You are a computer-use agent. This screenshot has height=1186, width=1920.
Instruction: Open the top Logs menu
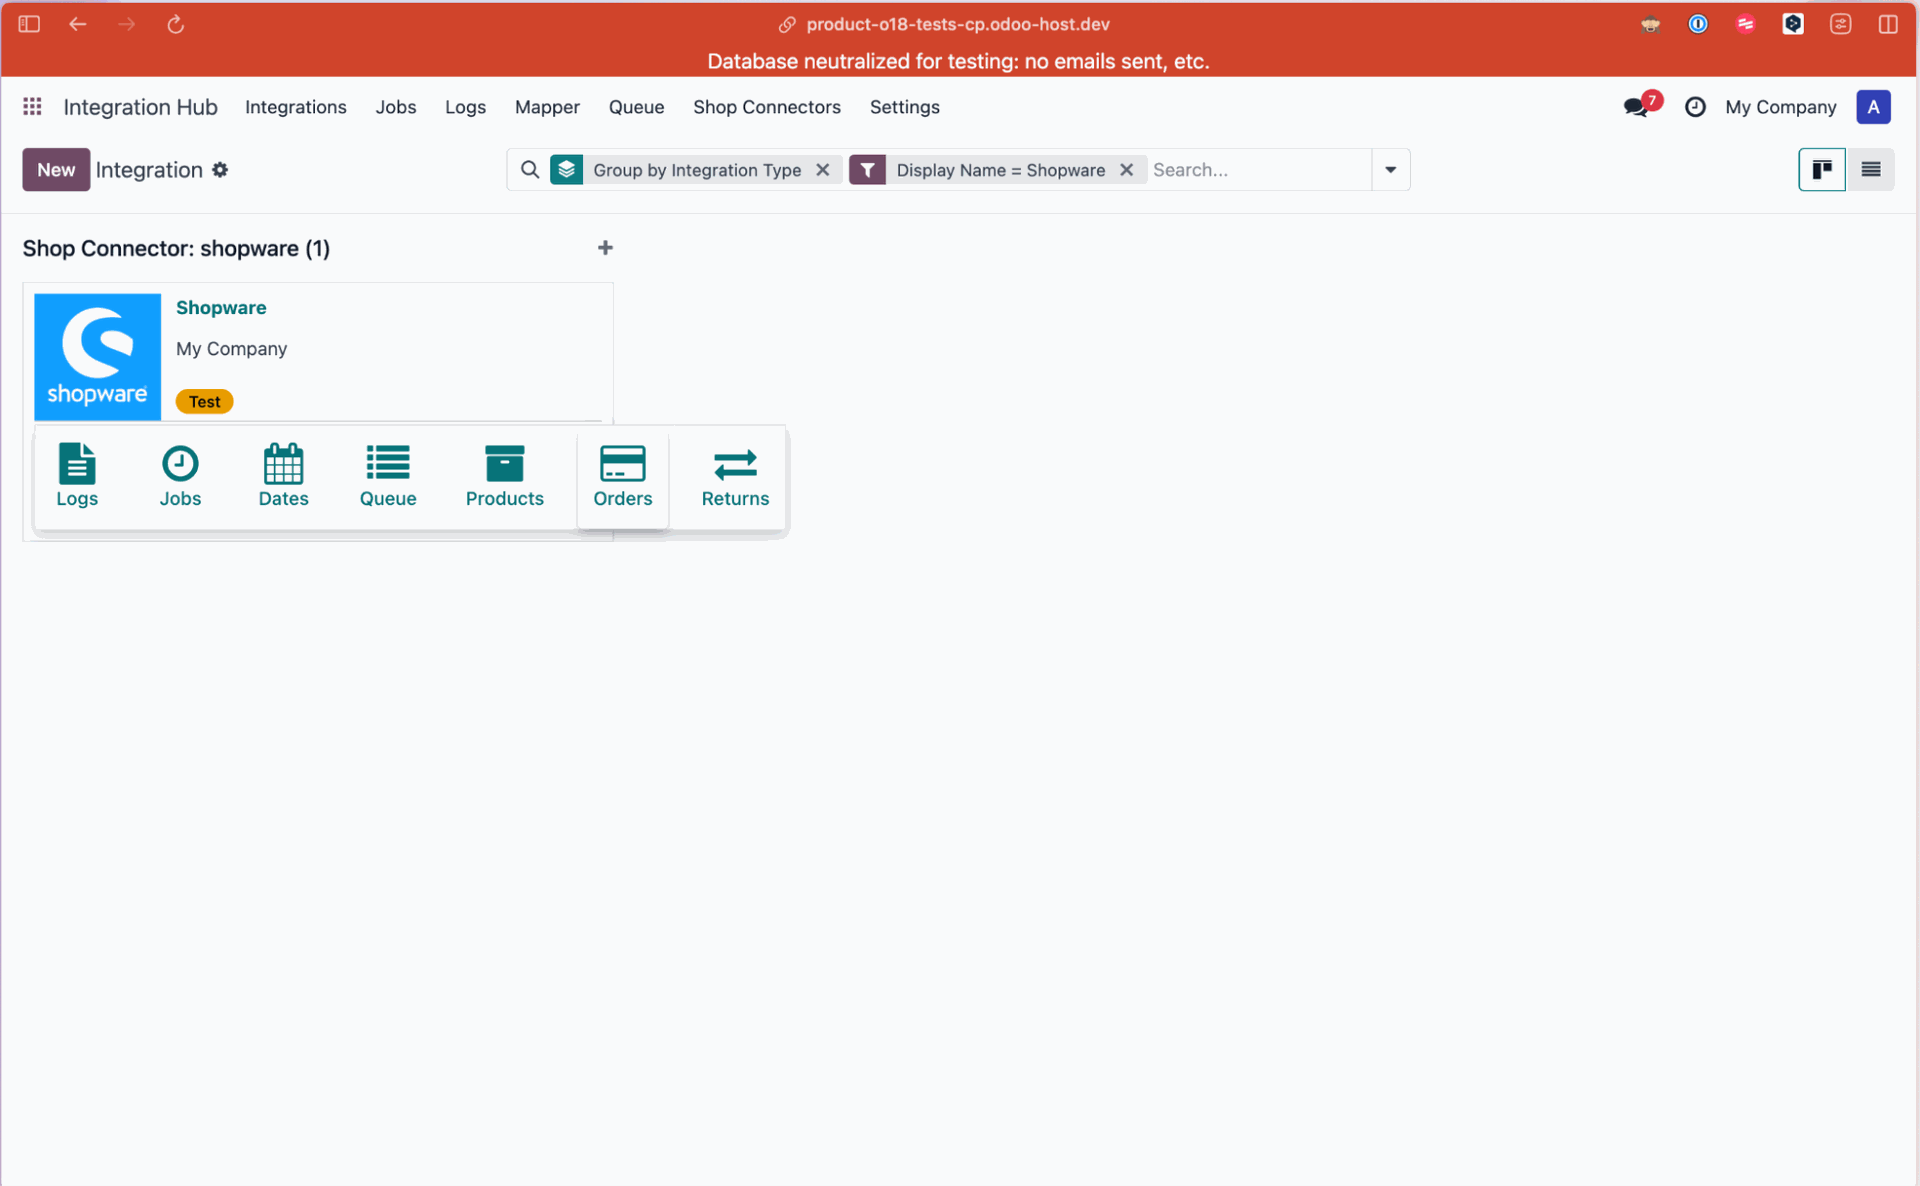coord(465,107)
